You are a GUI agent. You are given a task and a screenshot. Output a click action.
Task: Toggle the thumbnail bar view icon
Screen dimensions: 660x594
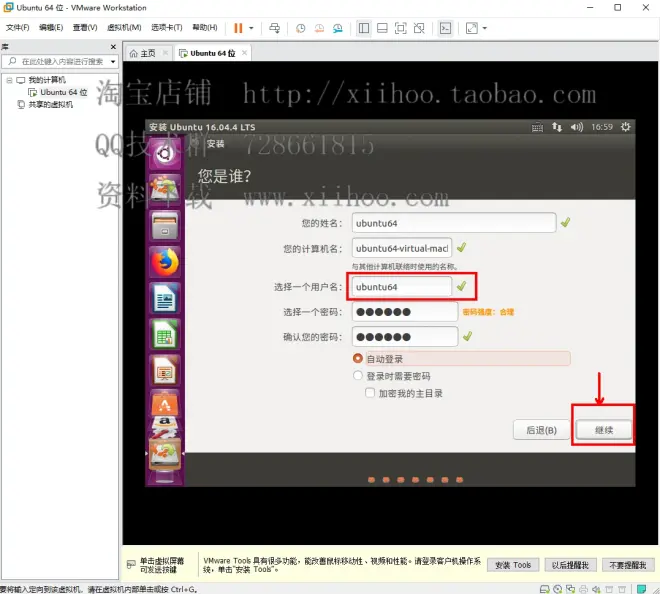pos(382,28)
